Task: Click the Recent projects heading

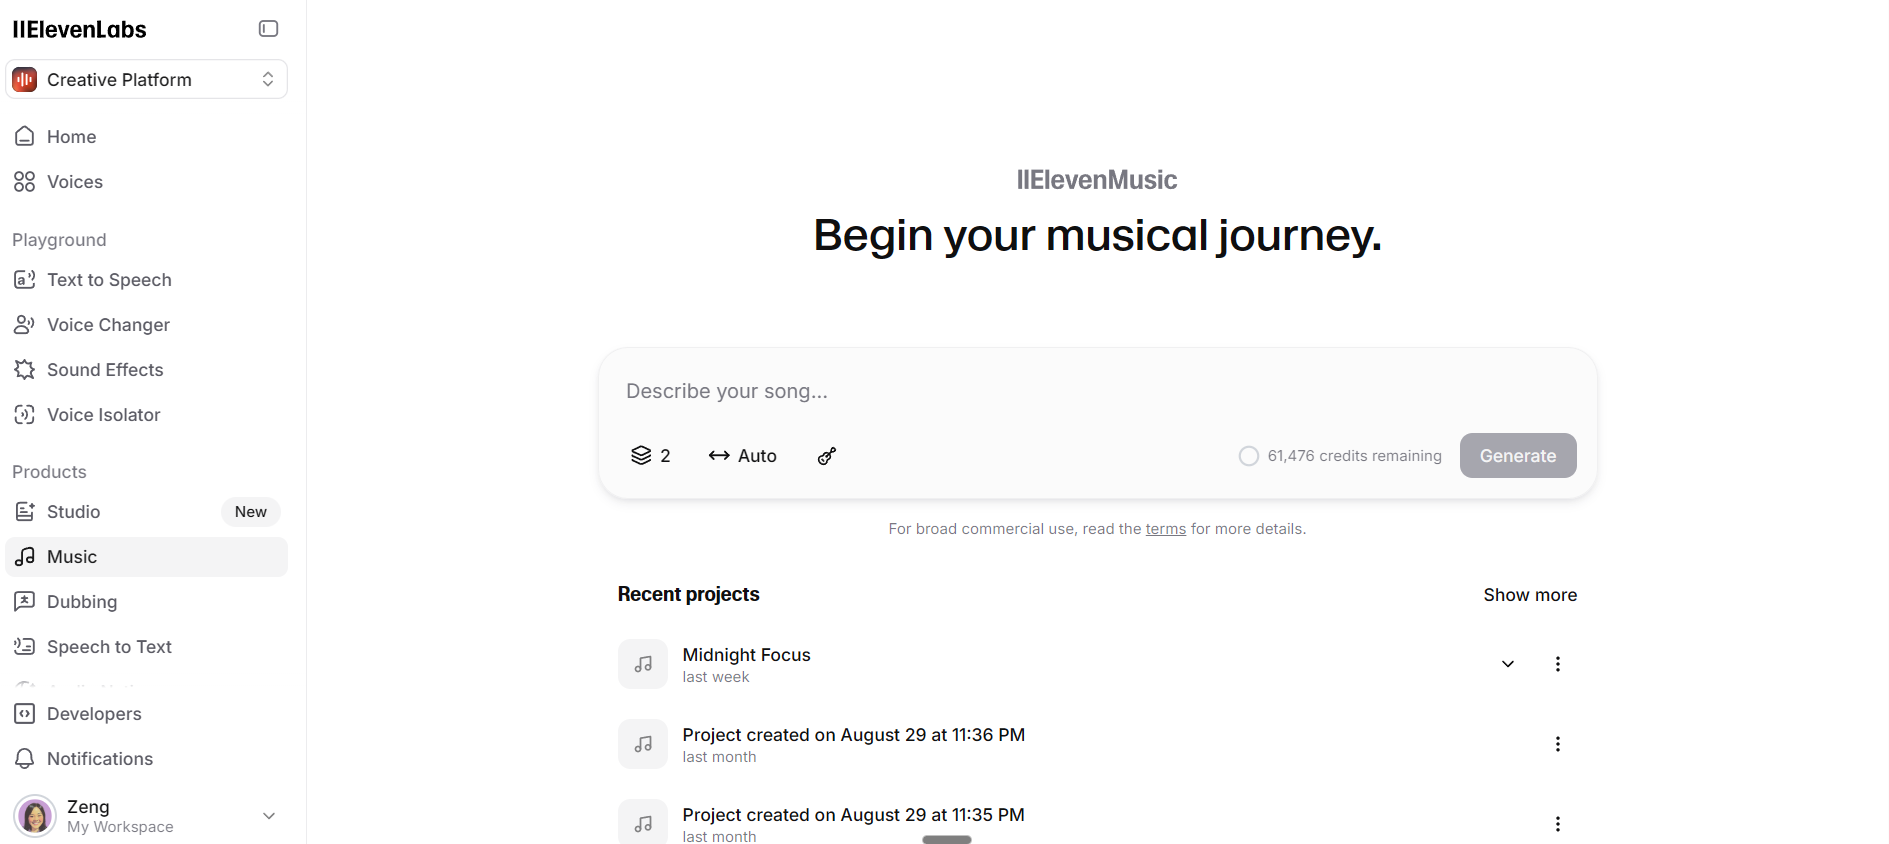Action: tap(689, 594)
